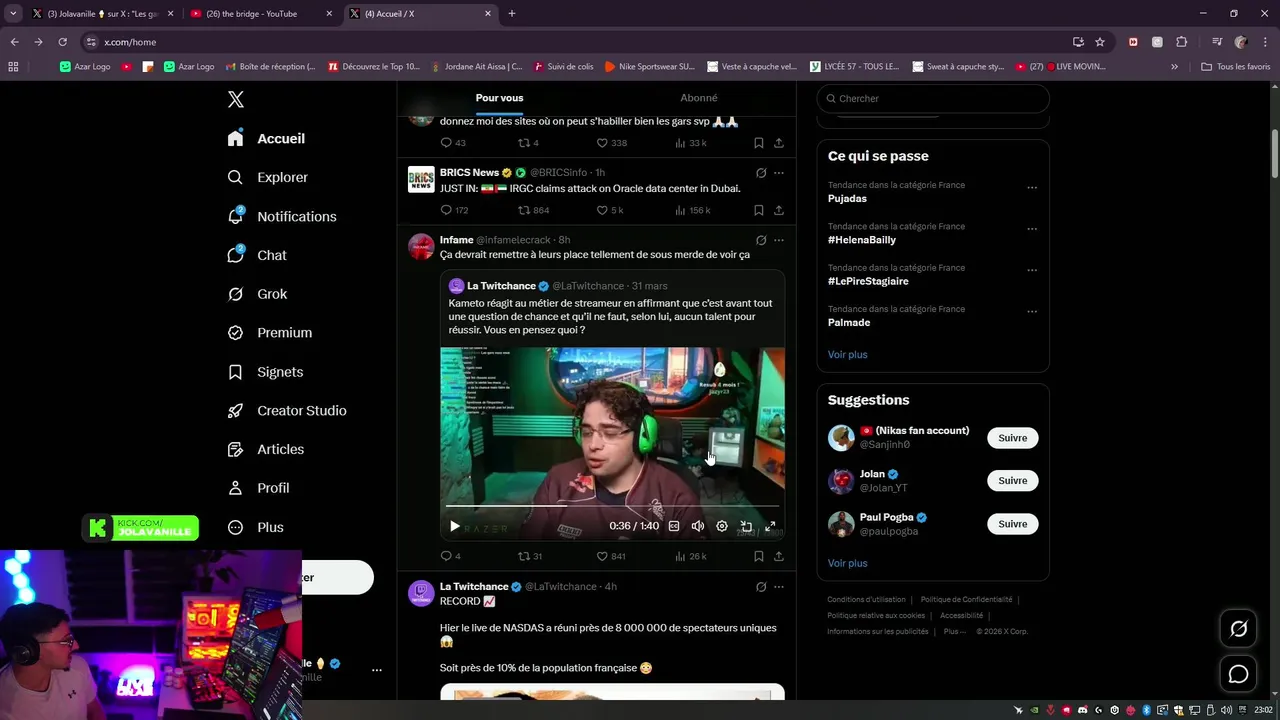Bookmark the Infame post
This screenshot has height=720, width=1280.
pyautogui.click(x=759, y=556)
